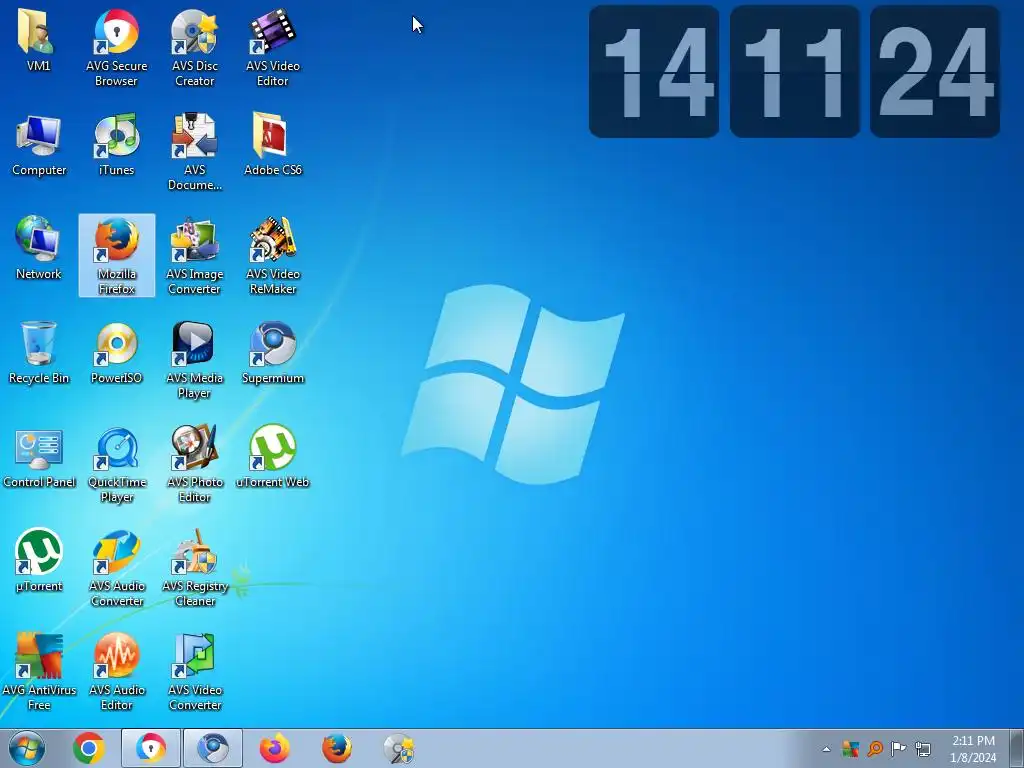This screenshot has height=768, width=1024.
Task: Select the AVS Registry Cleaner shortcut
Action: [195, 568]
